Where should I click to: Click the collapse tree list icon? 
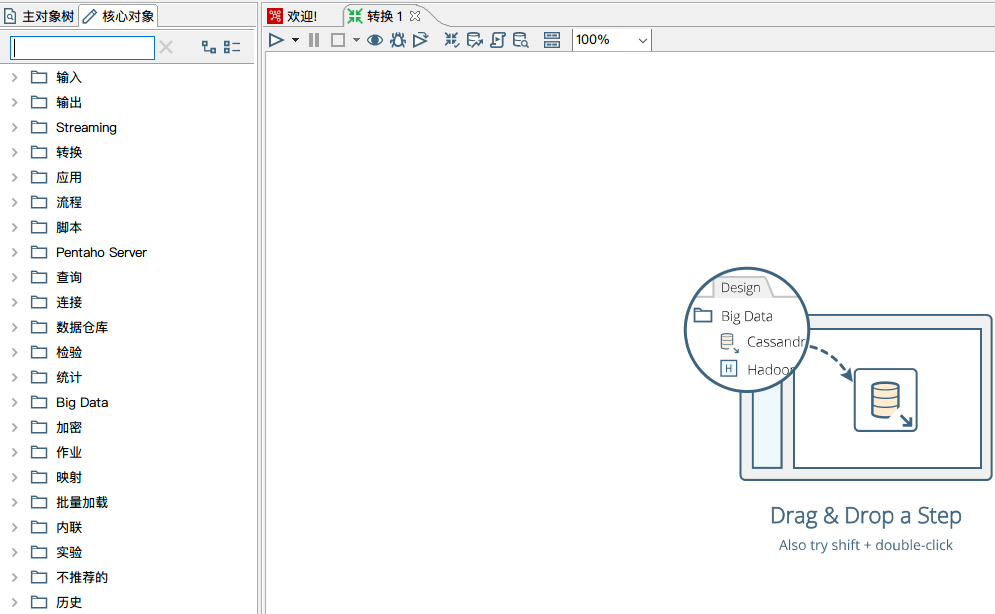click(232, 47)
